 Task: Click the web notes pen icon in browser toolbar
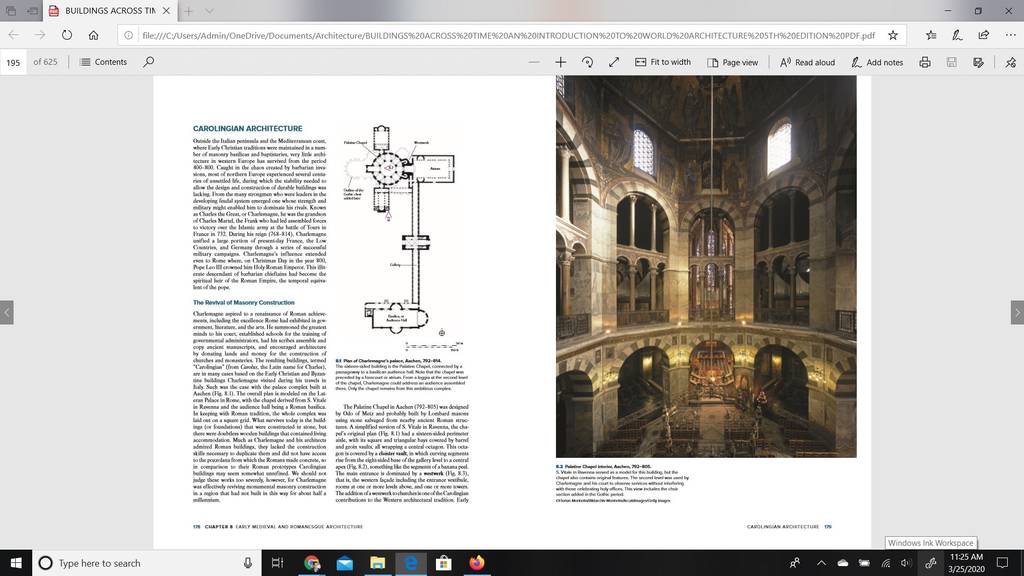click(957, 35)
